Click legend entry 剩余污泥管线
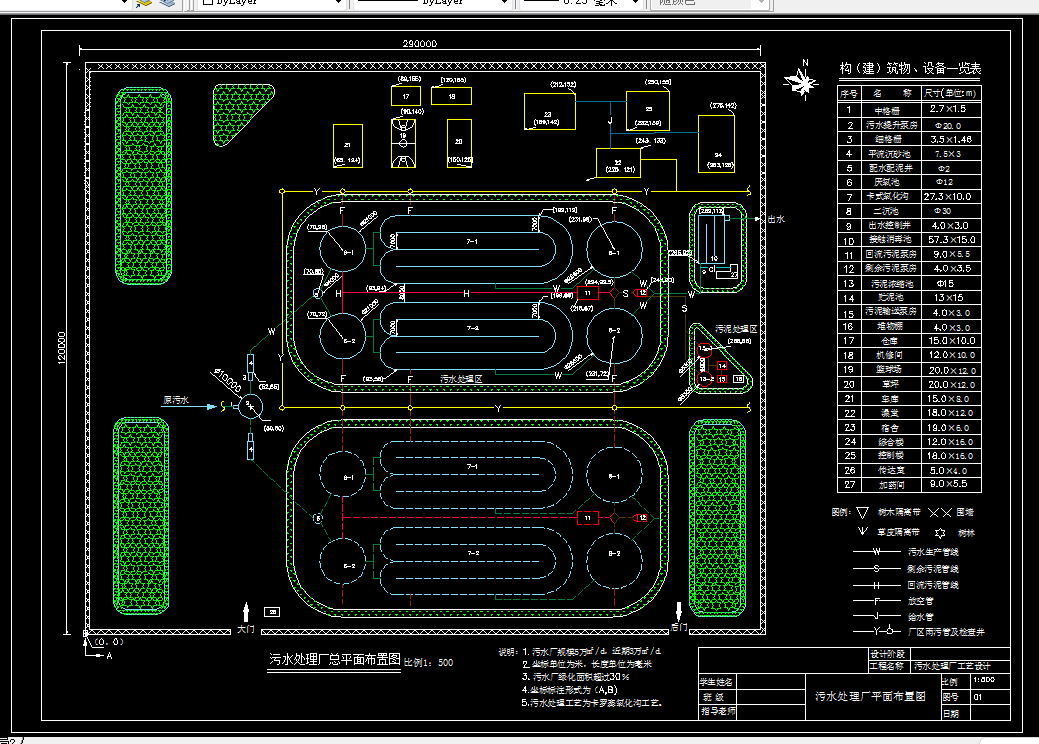This screenshot has height=744, width=1039. point(933,568)
